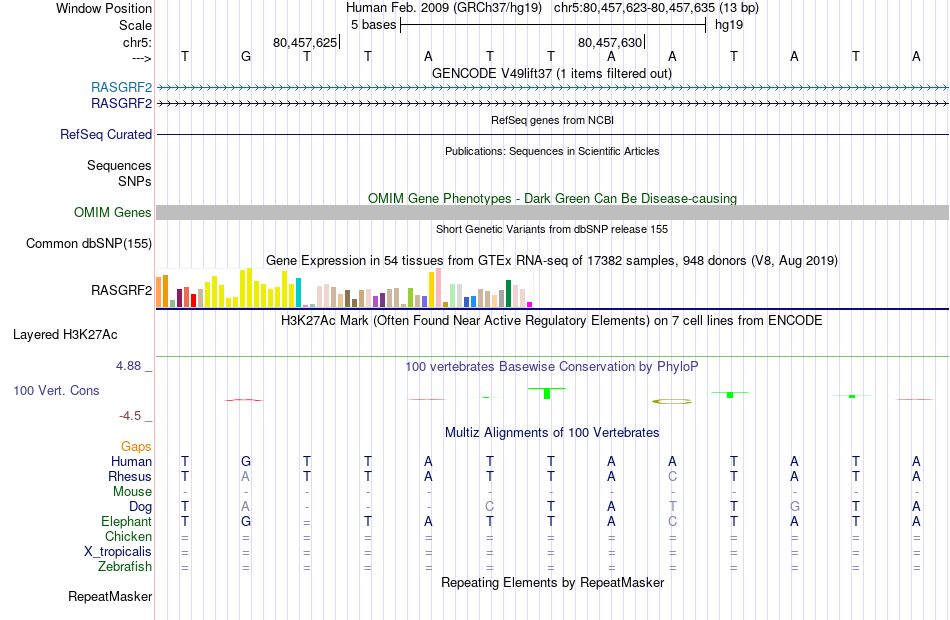The height and width of the screenshot is (620, 950).
Task: Click the Dog row's gray G base
Action: coord(794,506)
